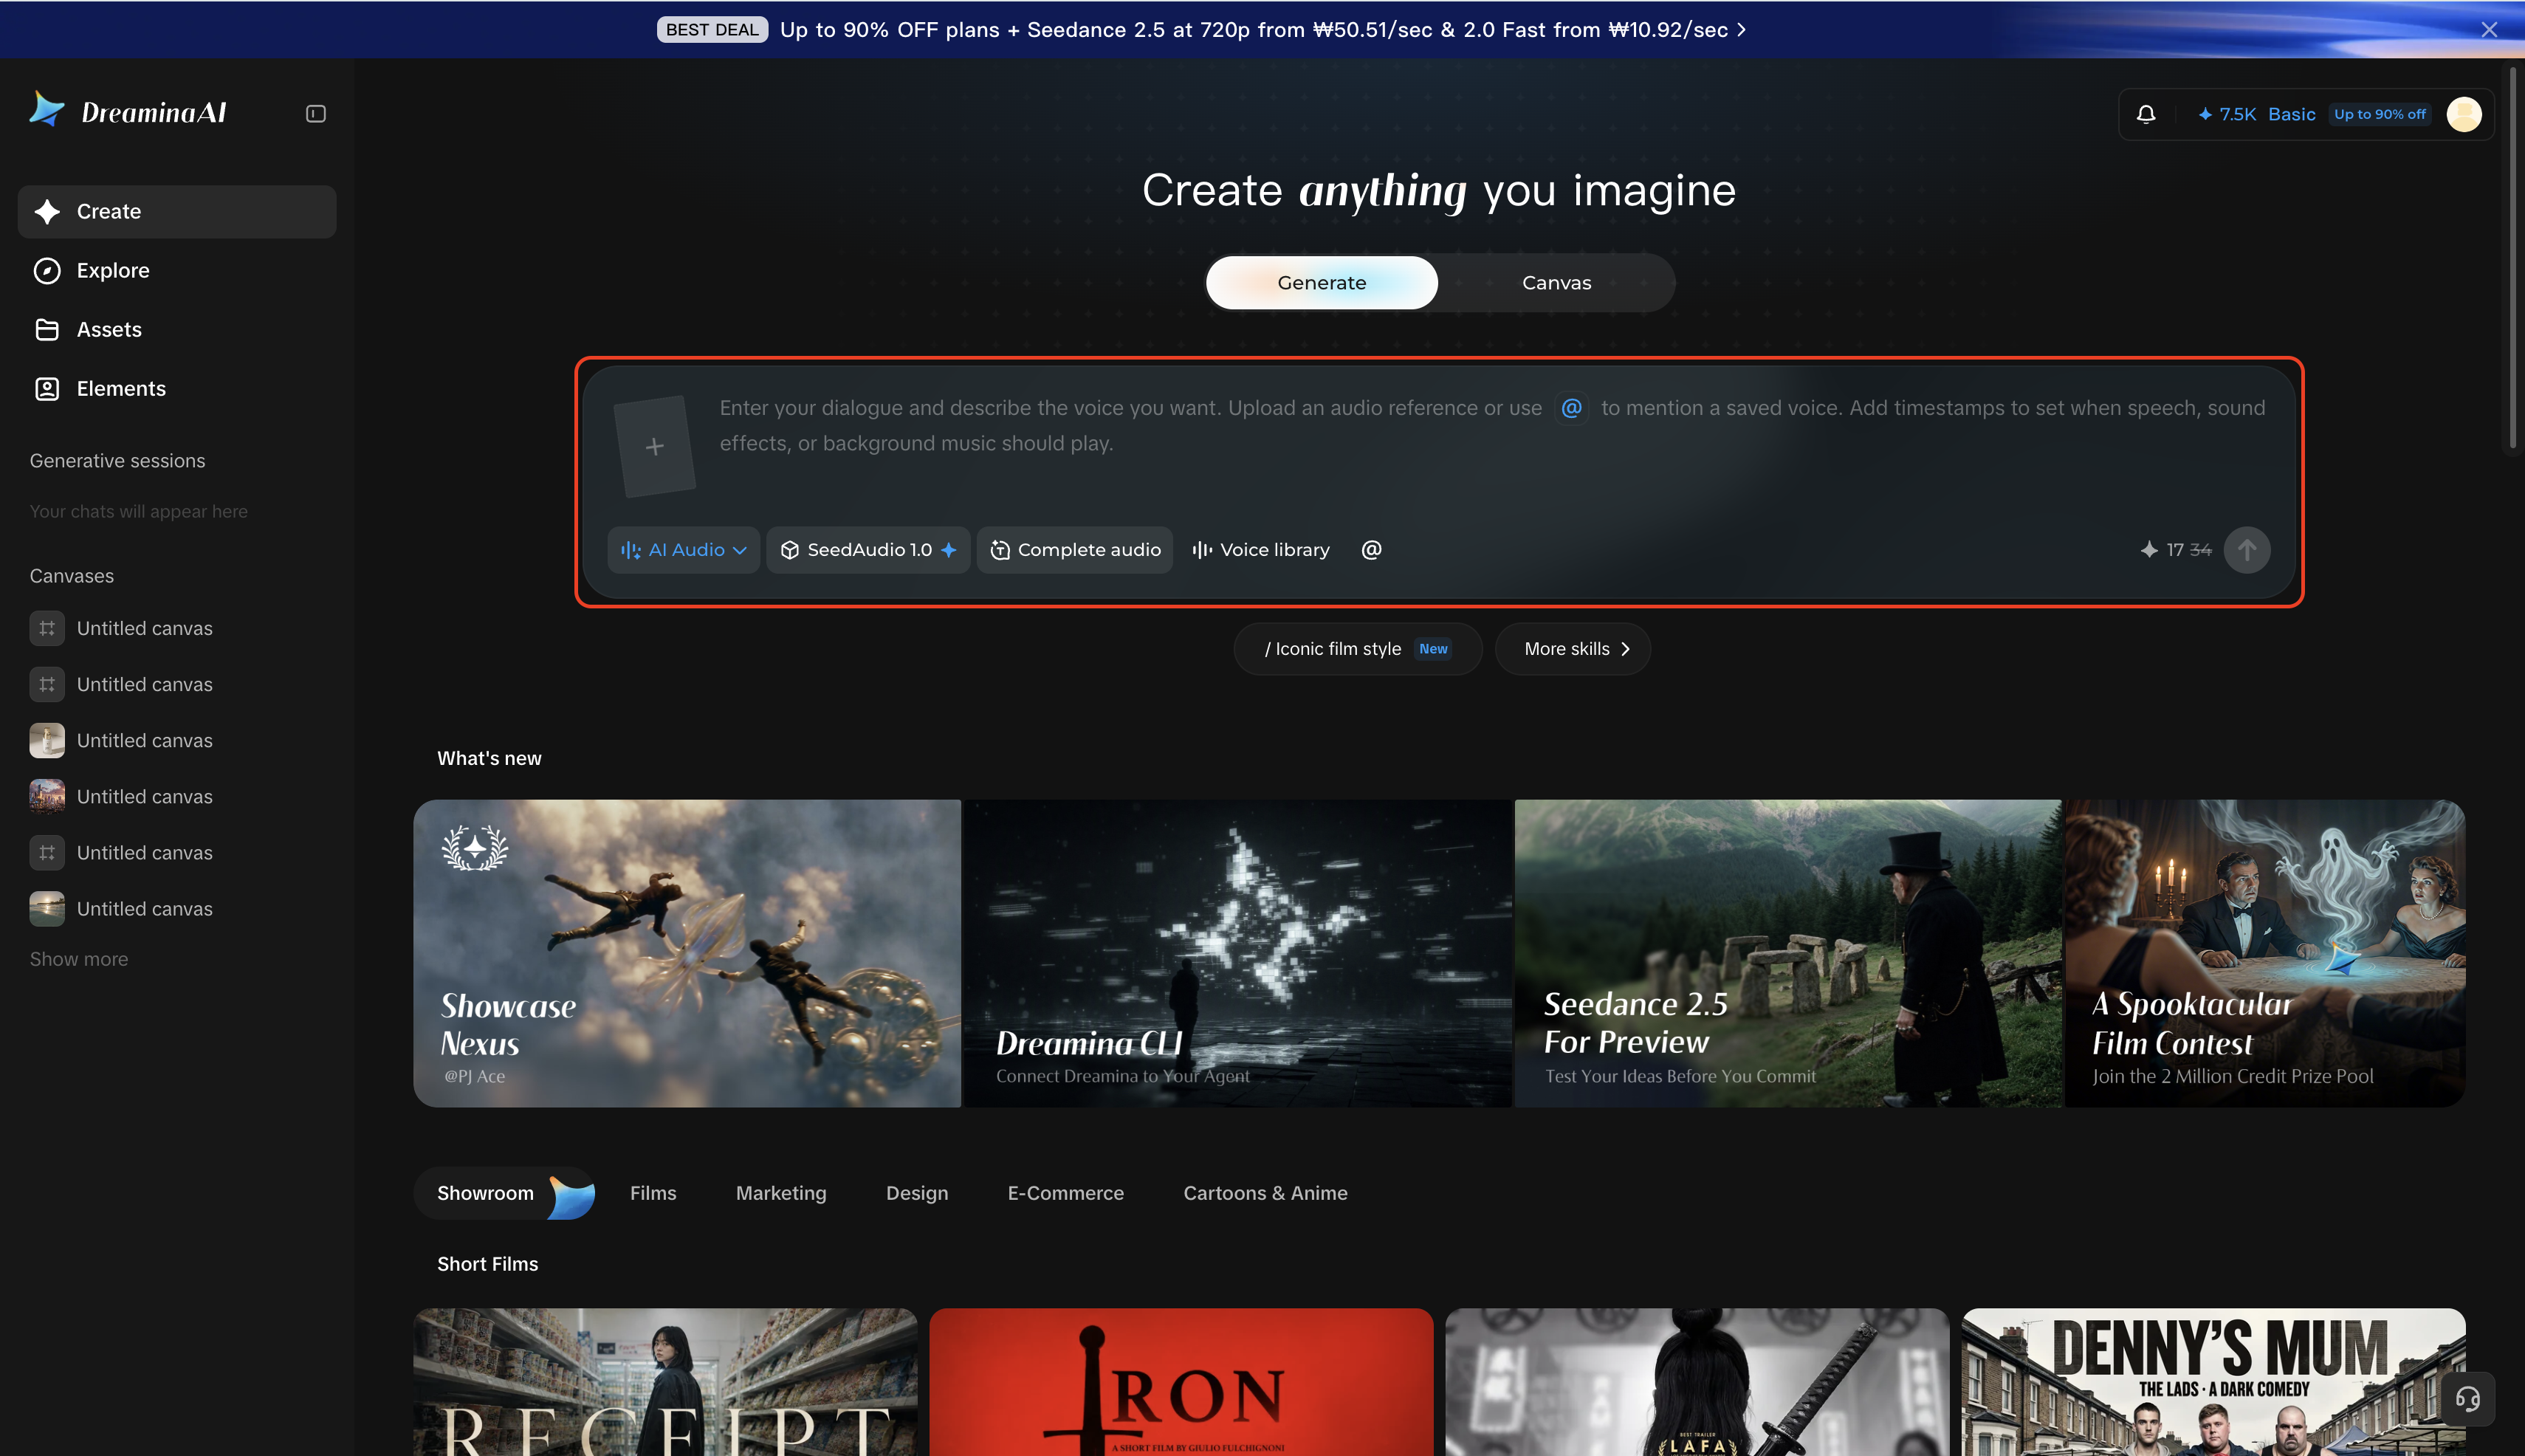Click the Iconic film style skill
The width and height of the screenshot is (2525, 1456).
1357,649
